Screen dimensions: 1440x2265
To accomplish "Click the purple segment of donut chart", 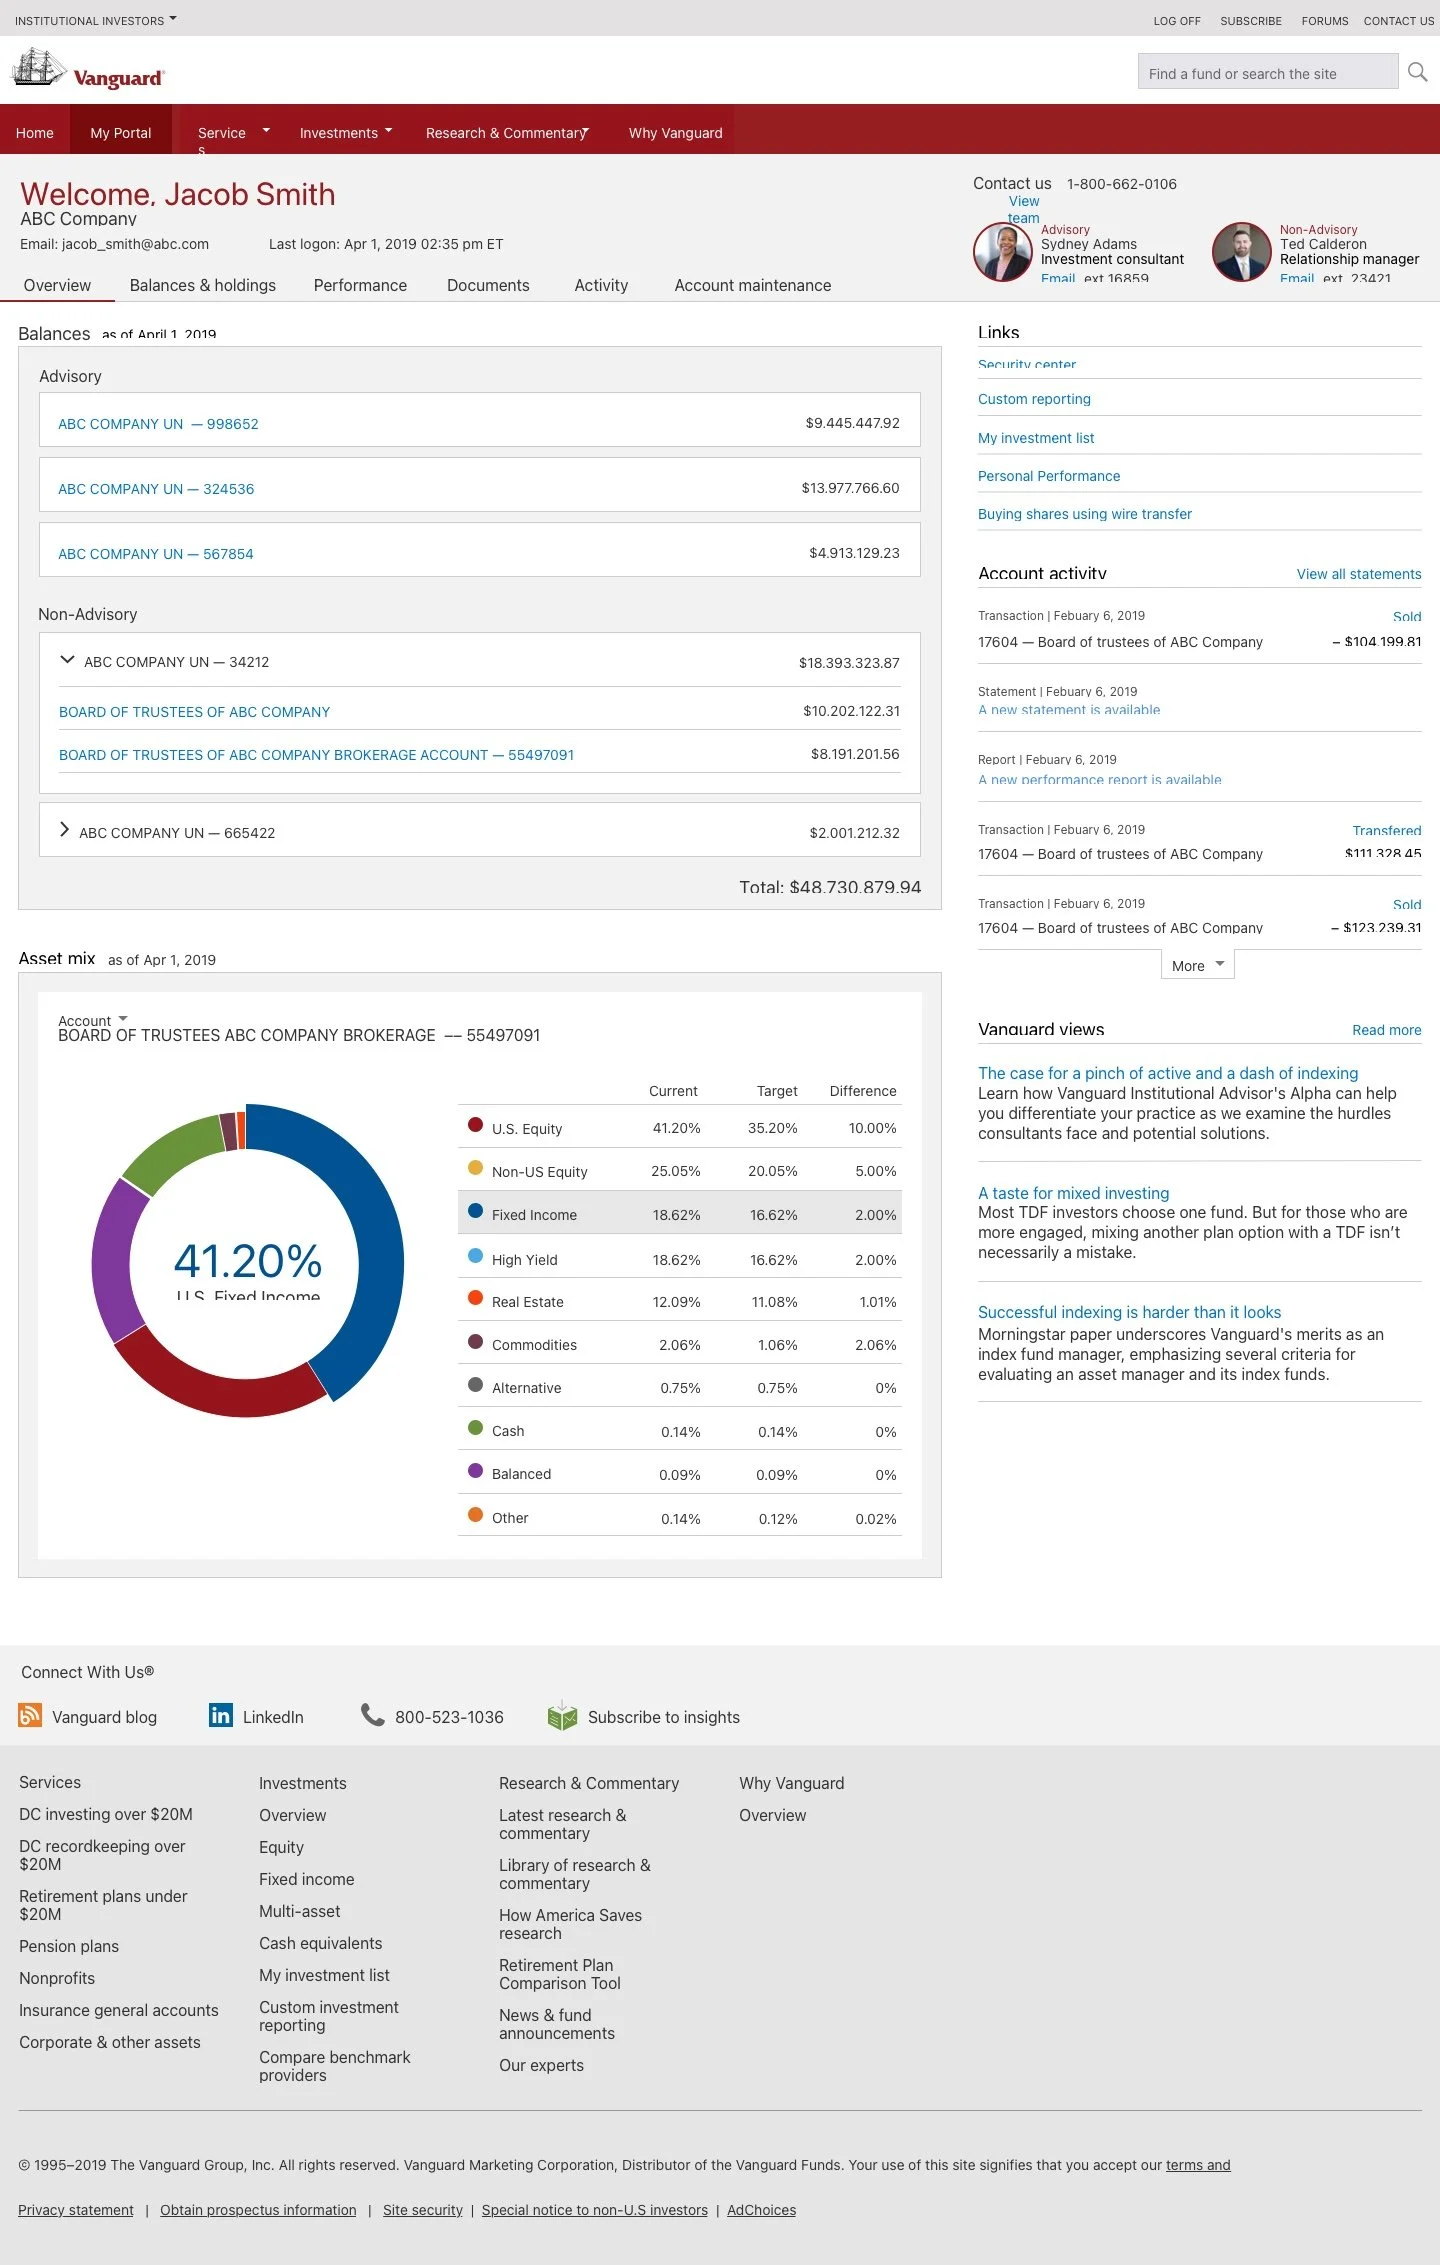I will pyautogui.click(x=115, y=1260).
